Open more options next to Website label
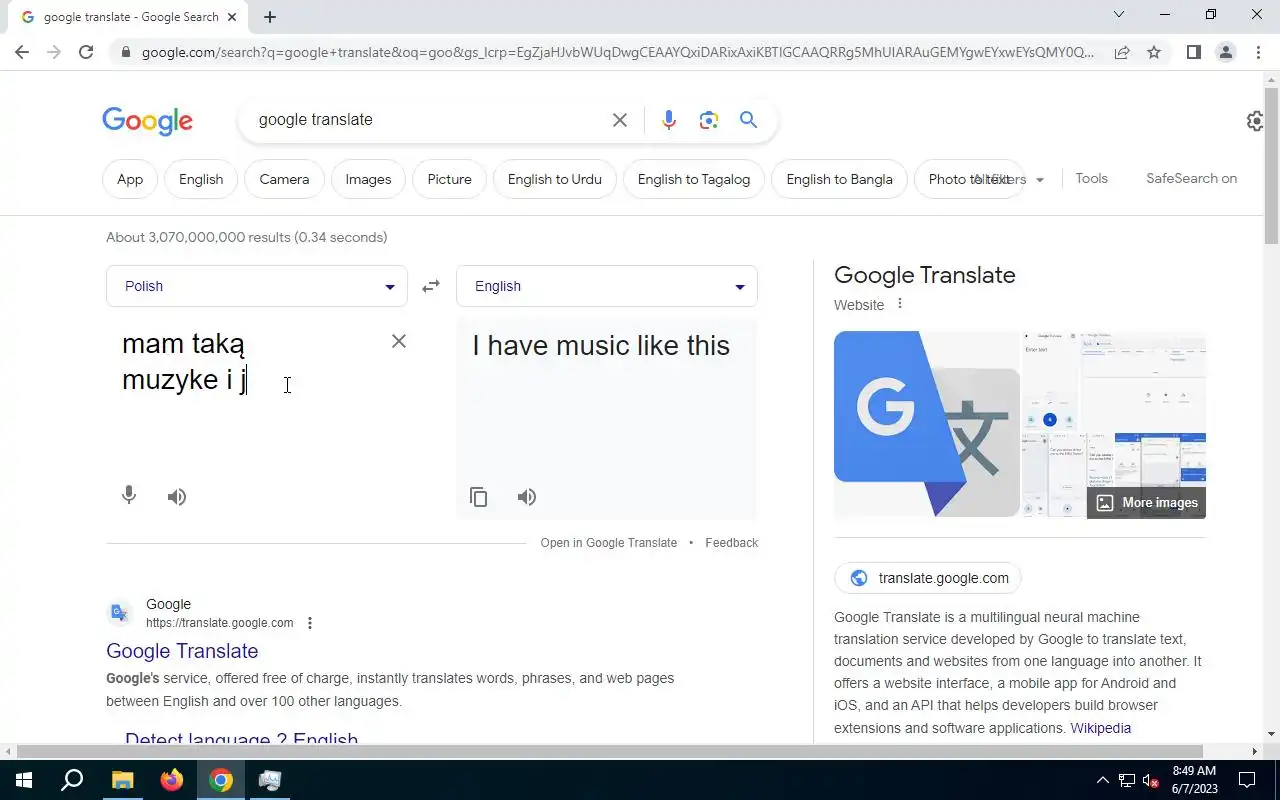This screenshot has width=1280, height=800. [899, 304]
